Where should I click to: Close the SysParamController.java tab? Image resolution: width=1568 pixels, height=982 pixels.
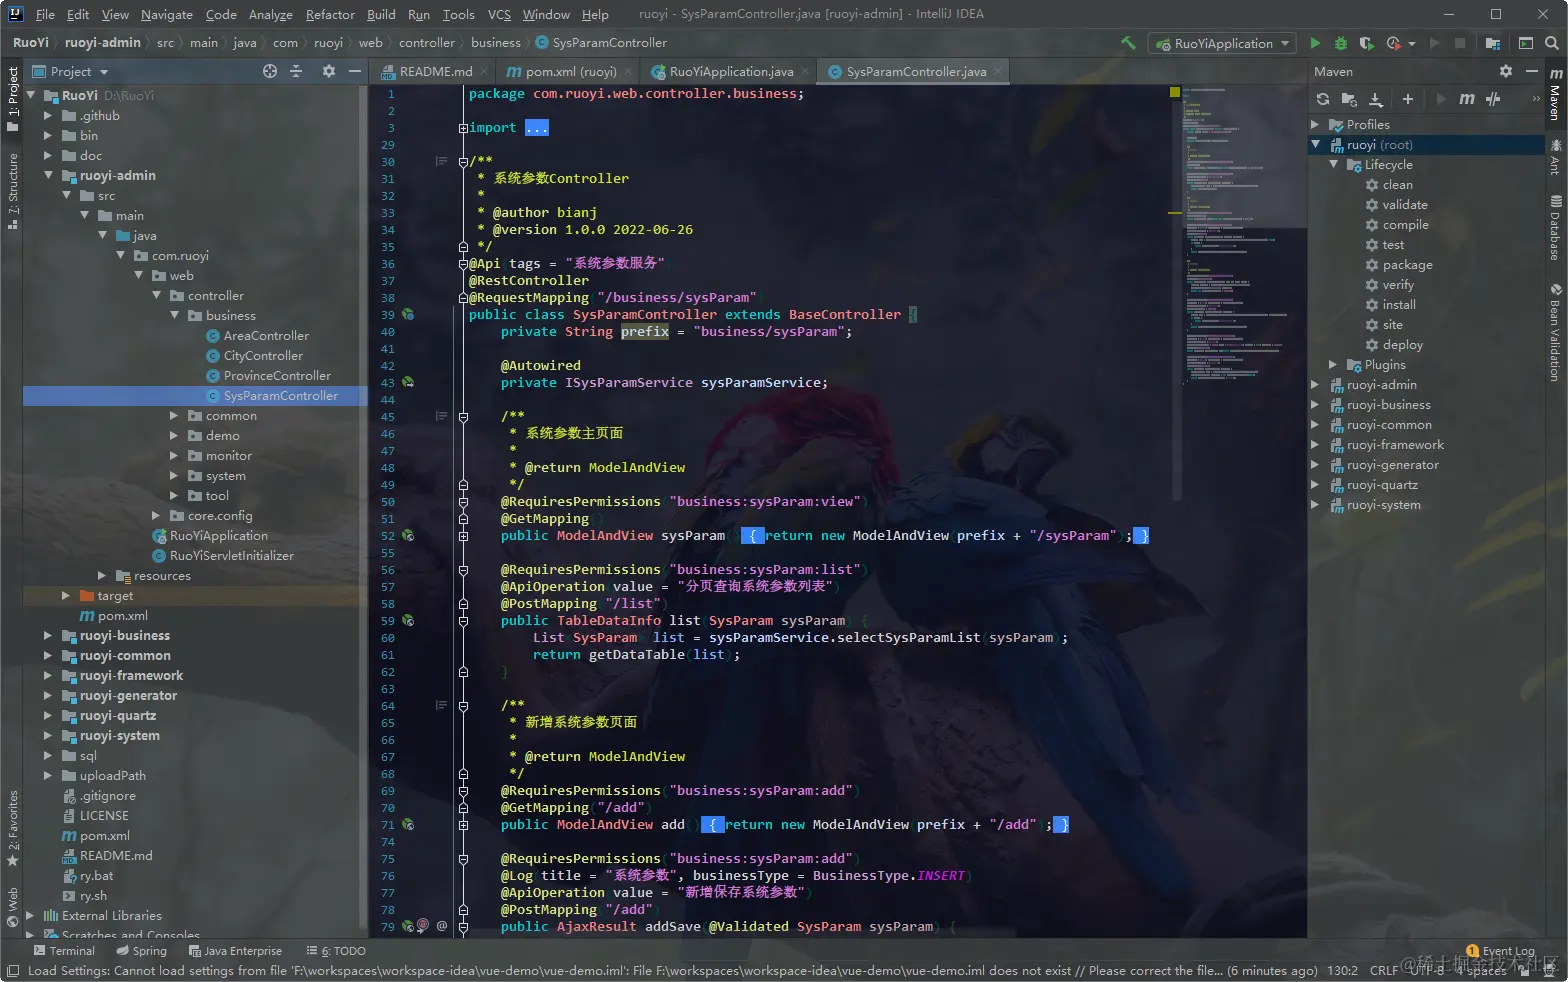(997, 71)
